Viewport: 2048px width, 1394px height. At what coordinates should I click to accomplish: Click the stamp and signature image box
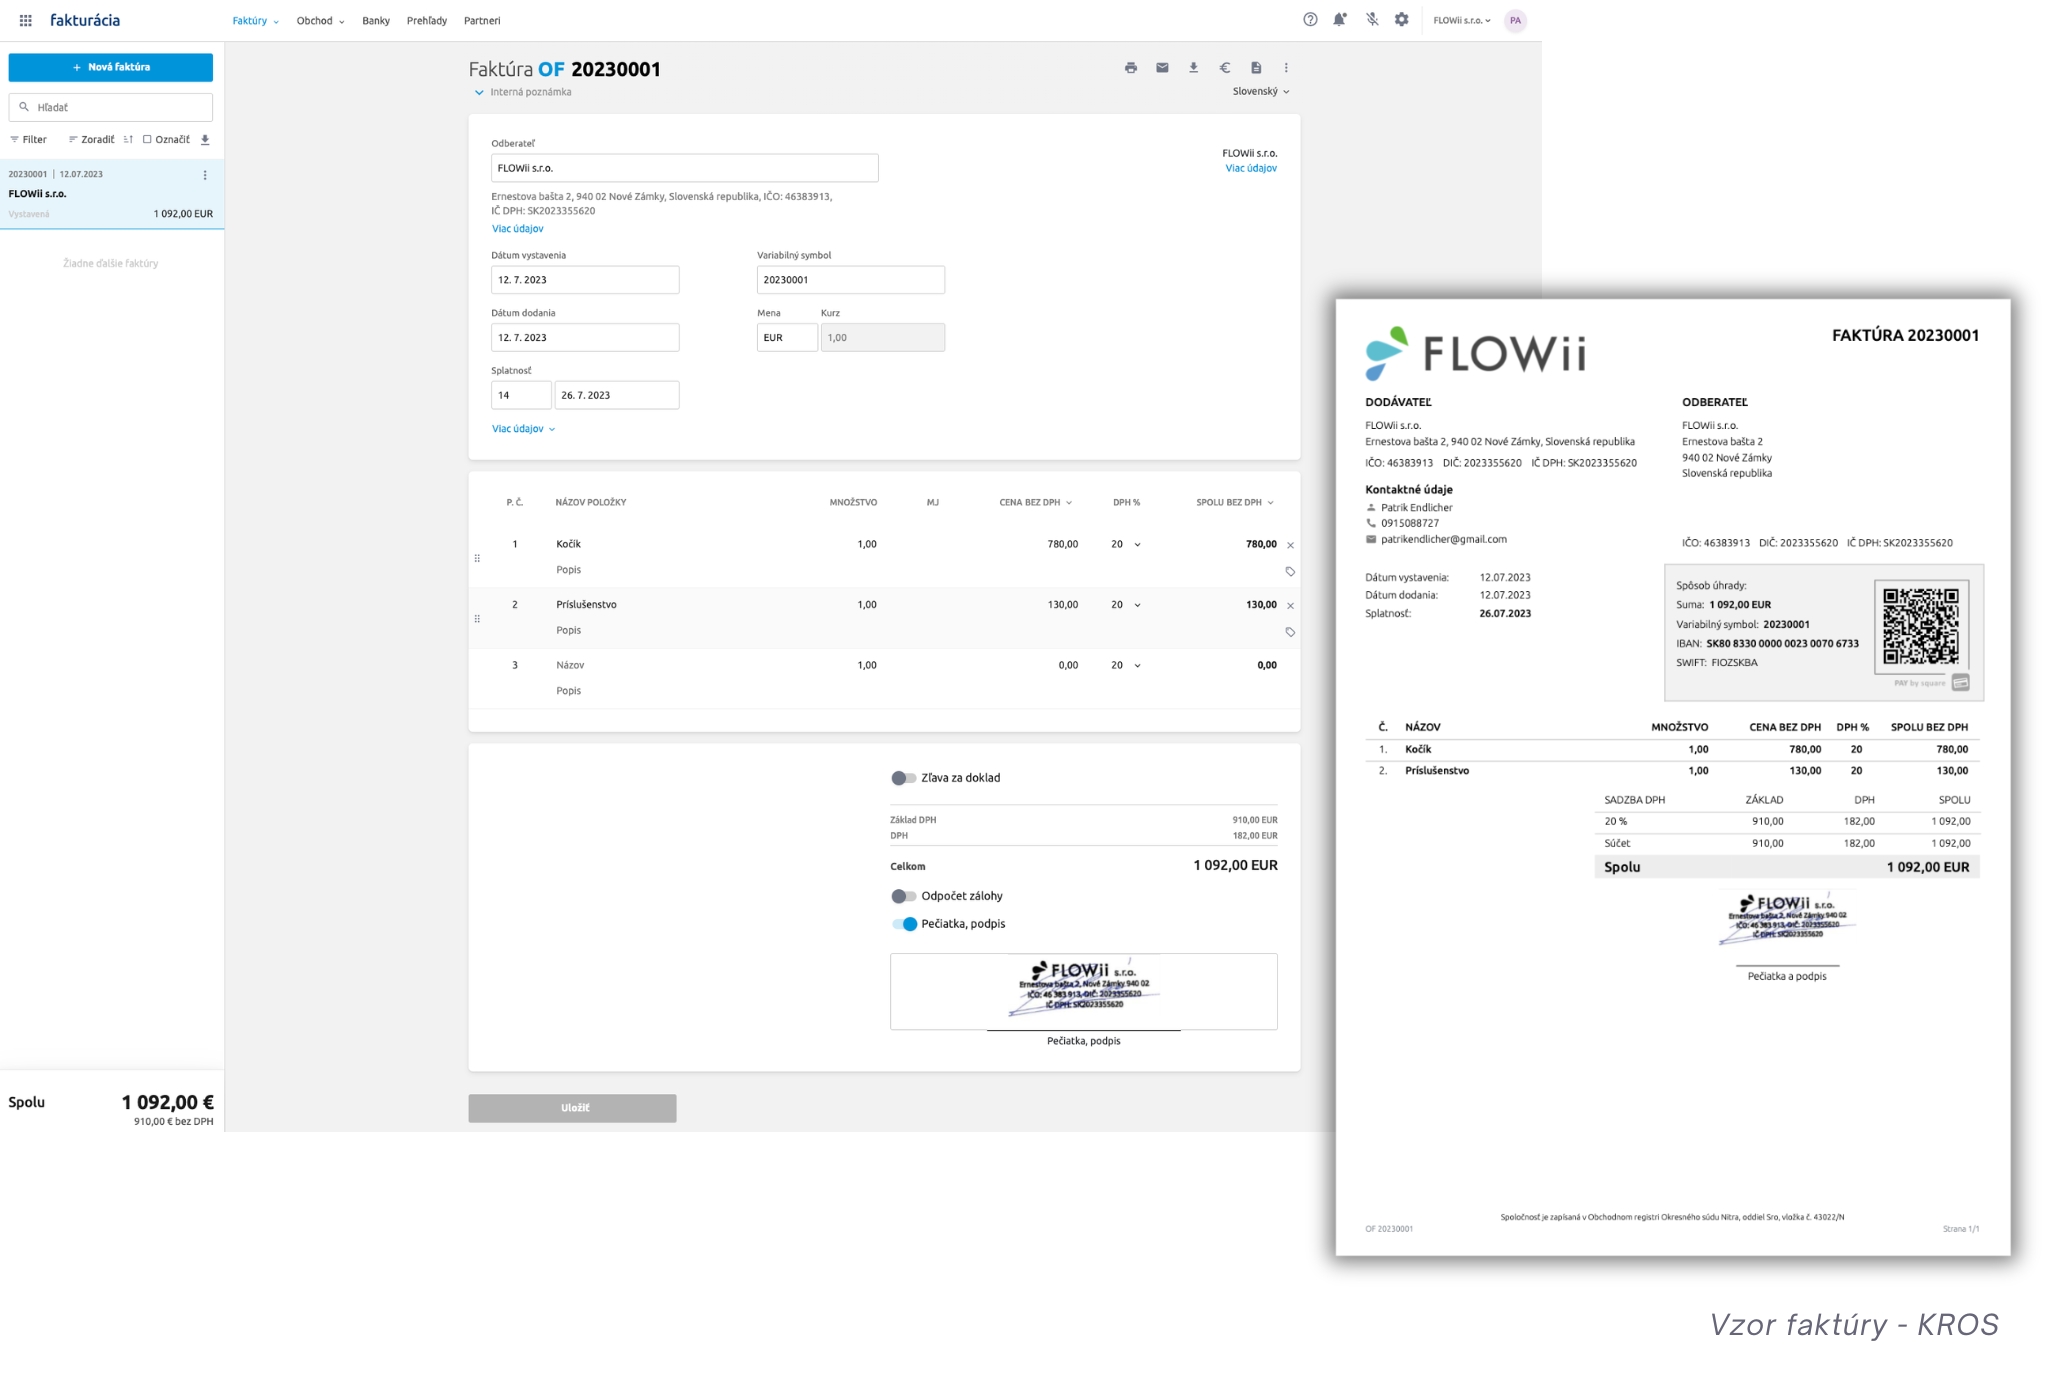point(1083,991)
